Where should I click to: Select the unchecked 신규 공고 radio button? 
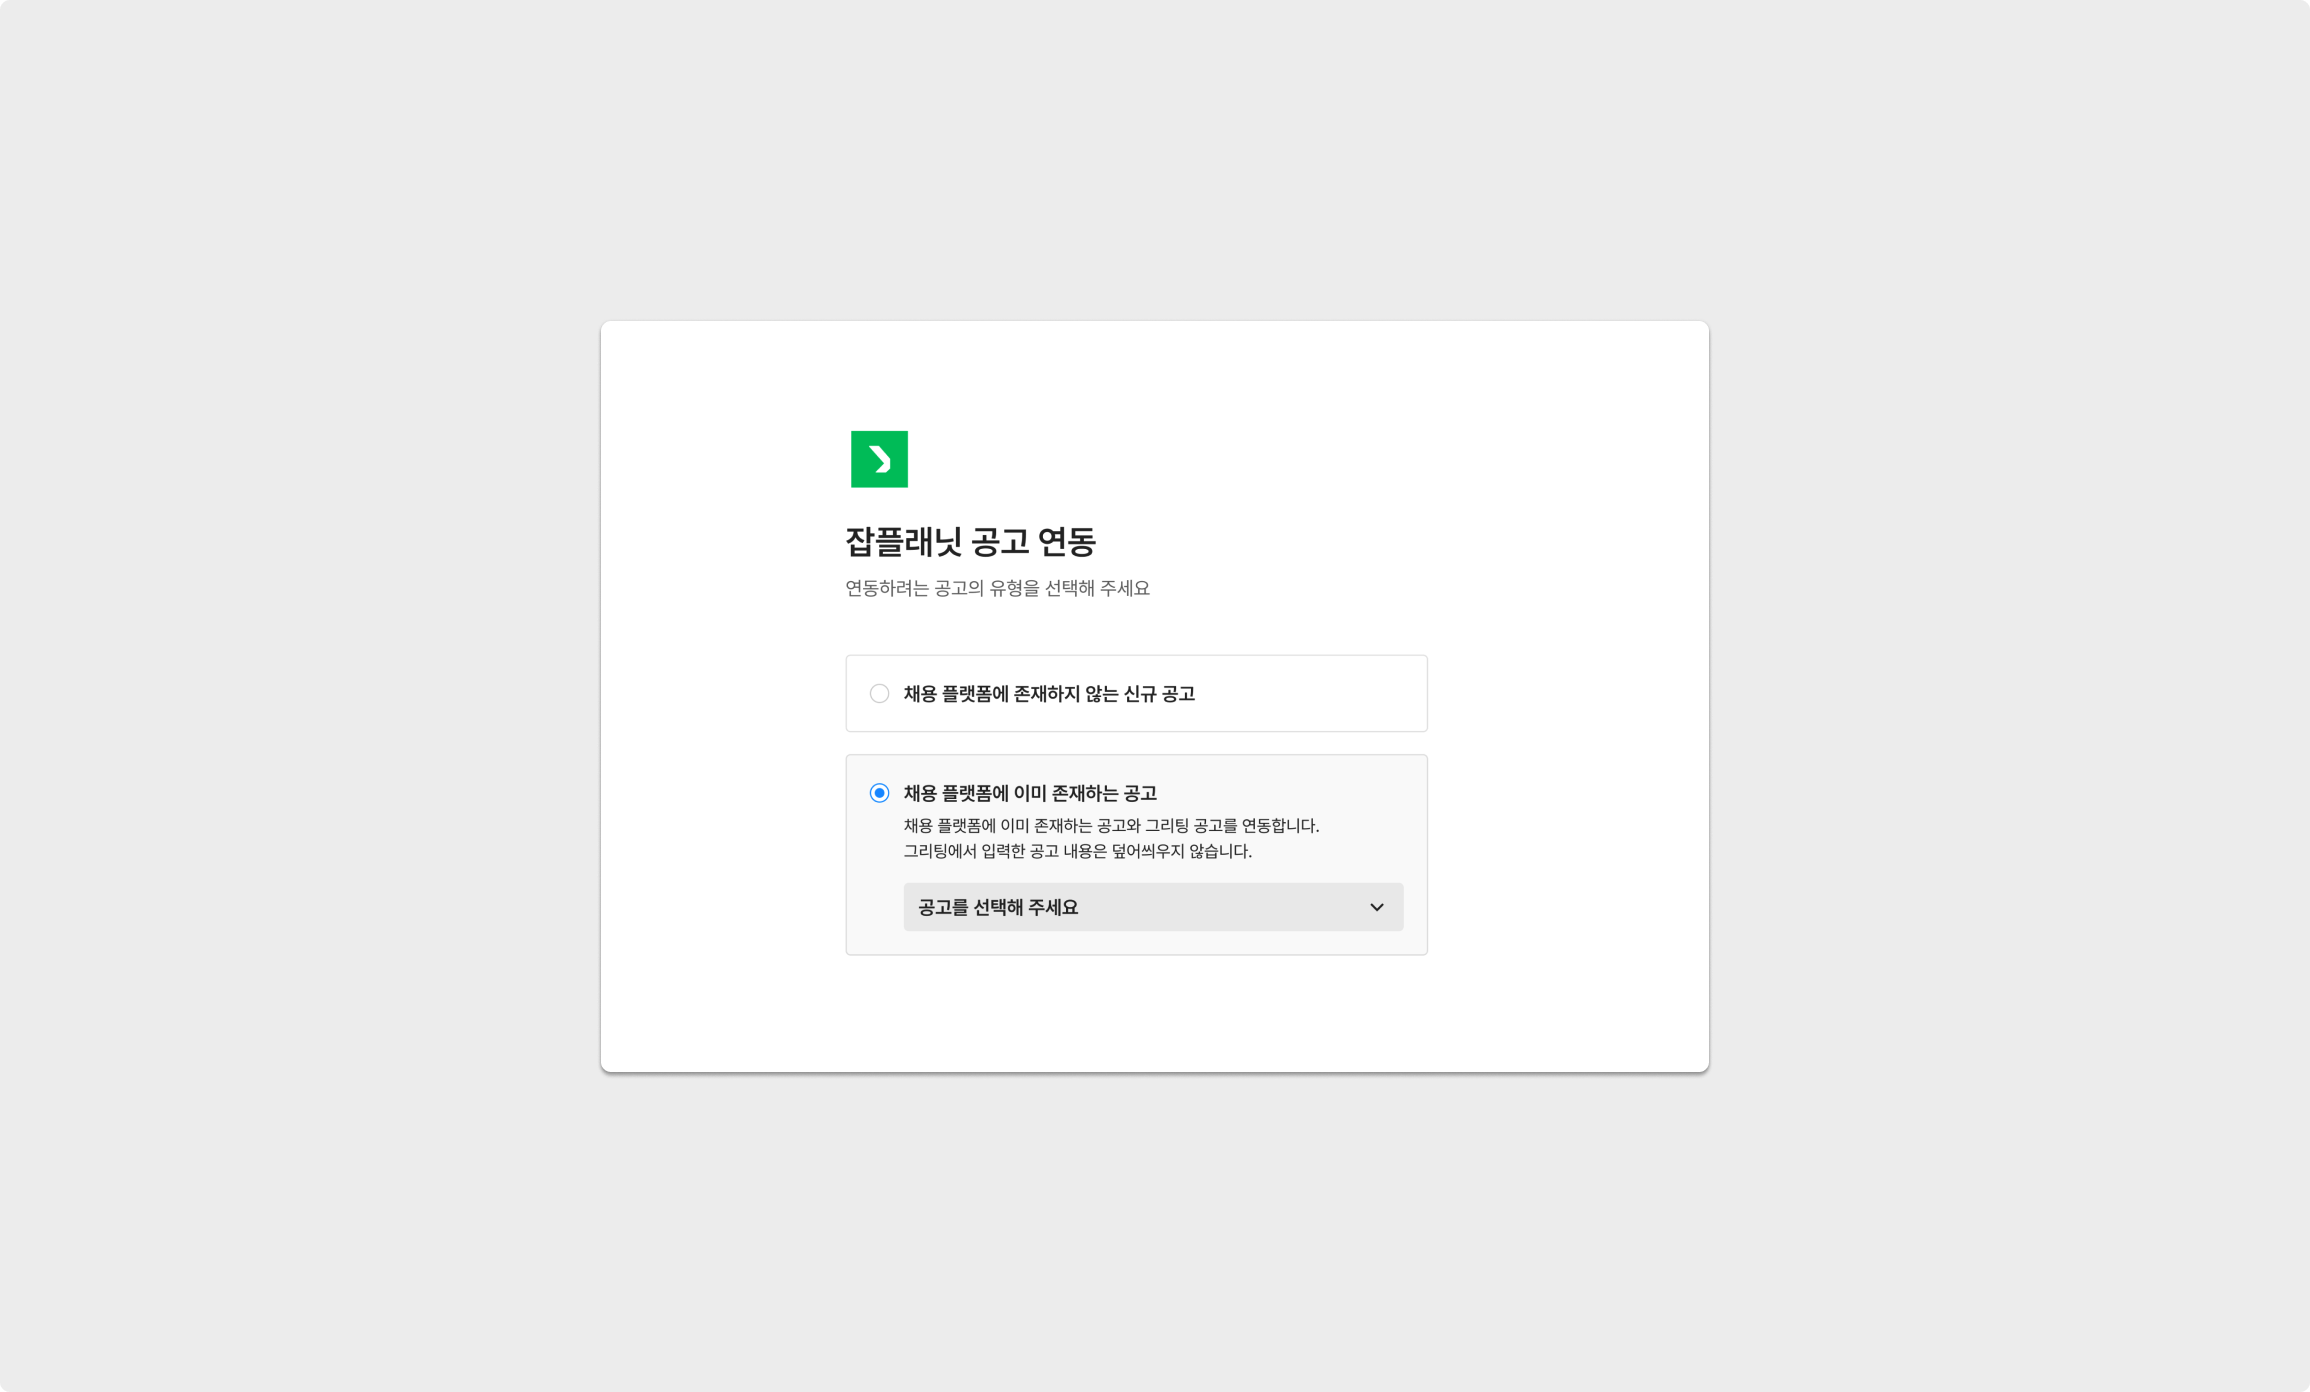(879, 694)
